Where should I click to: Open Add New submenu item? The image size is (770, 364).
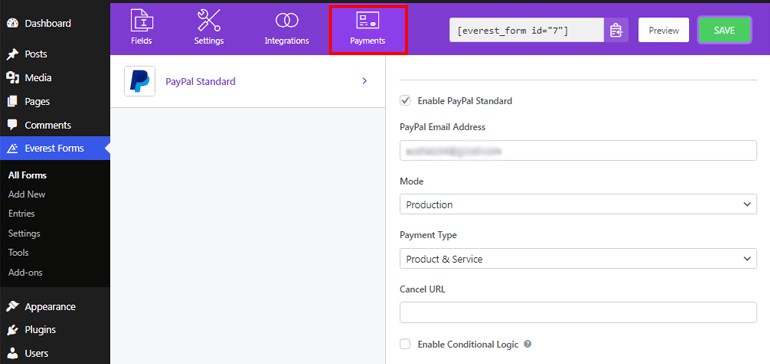point(27,195)
